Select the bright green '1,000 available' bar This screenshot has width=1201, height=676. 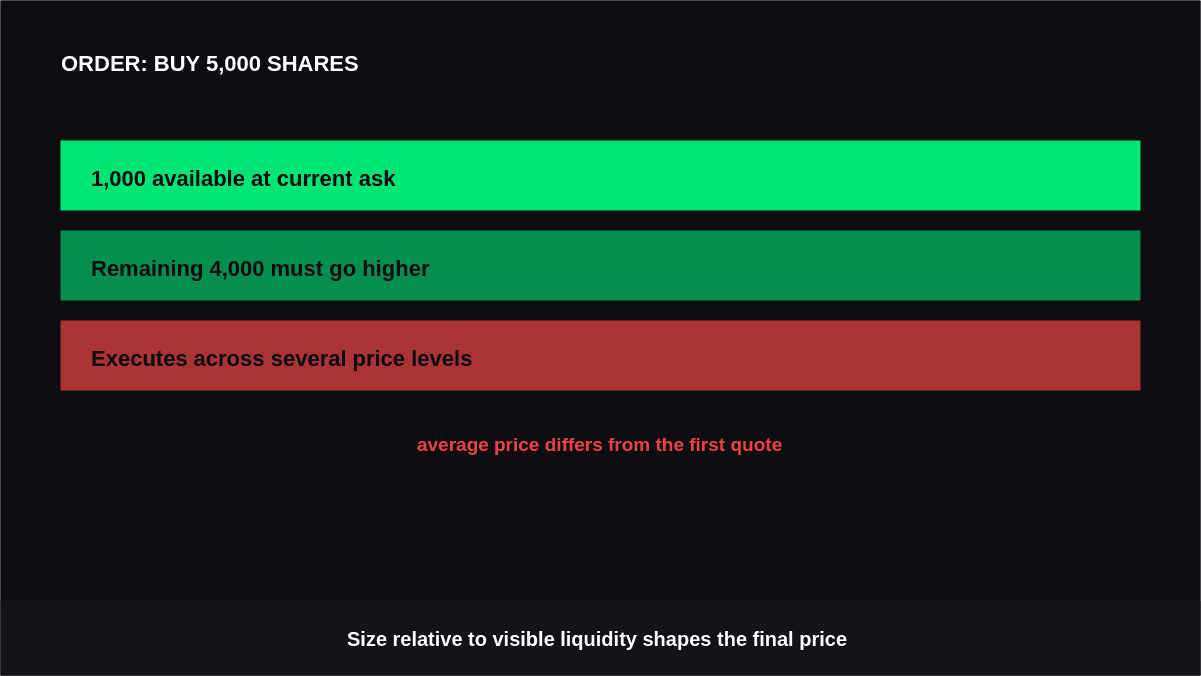click(x=600, y=175)
